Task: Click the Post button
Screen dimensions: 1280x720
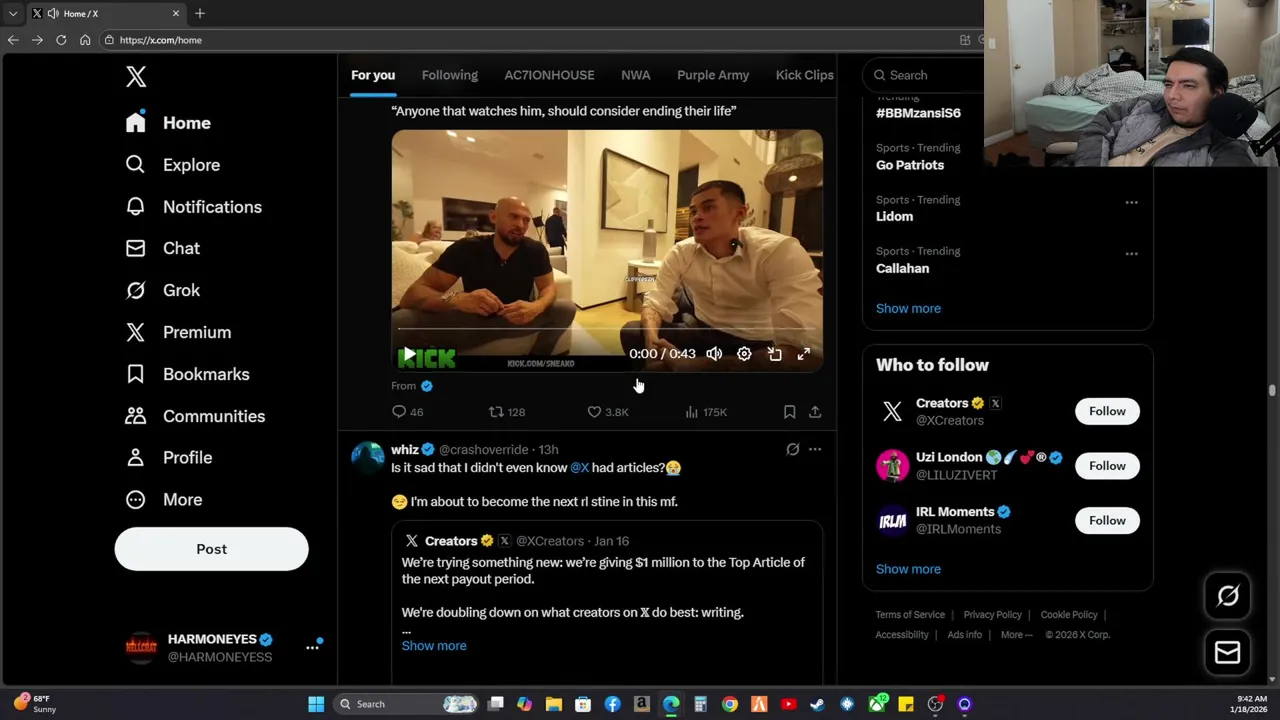Action: 211,549
